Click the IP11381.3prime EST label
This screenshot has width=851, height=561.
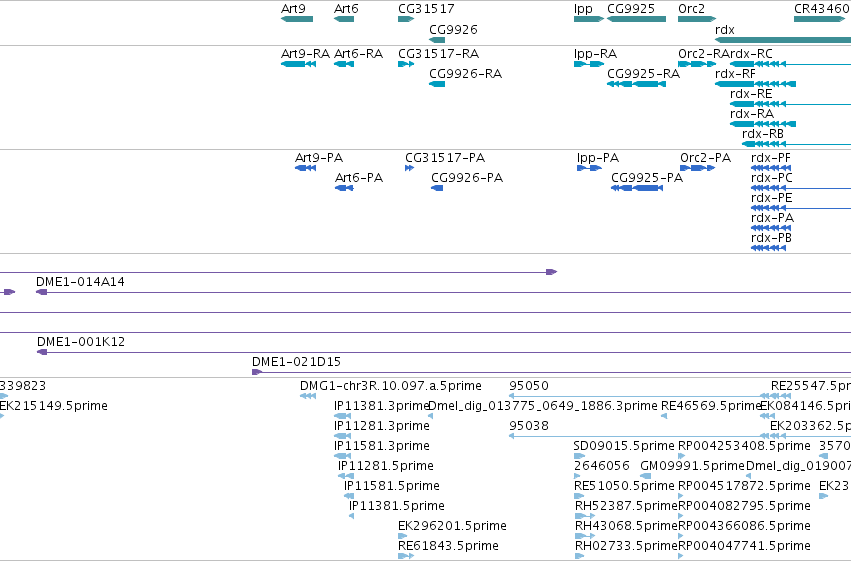[382, 406]
